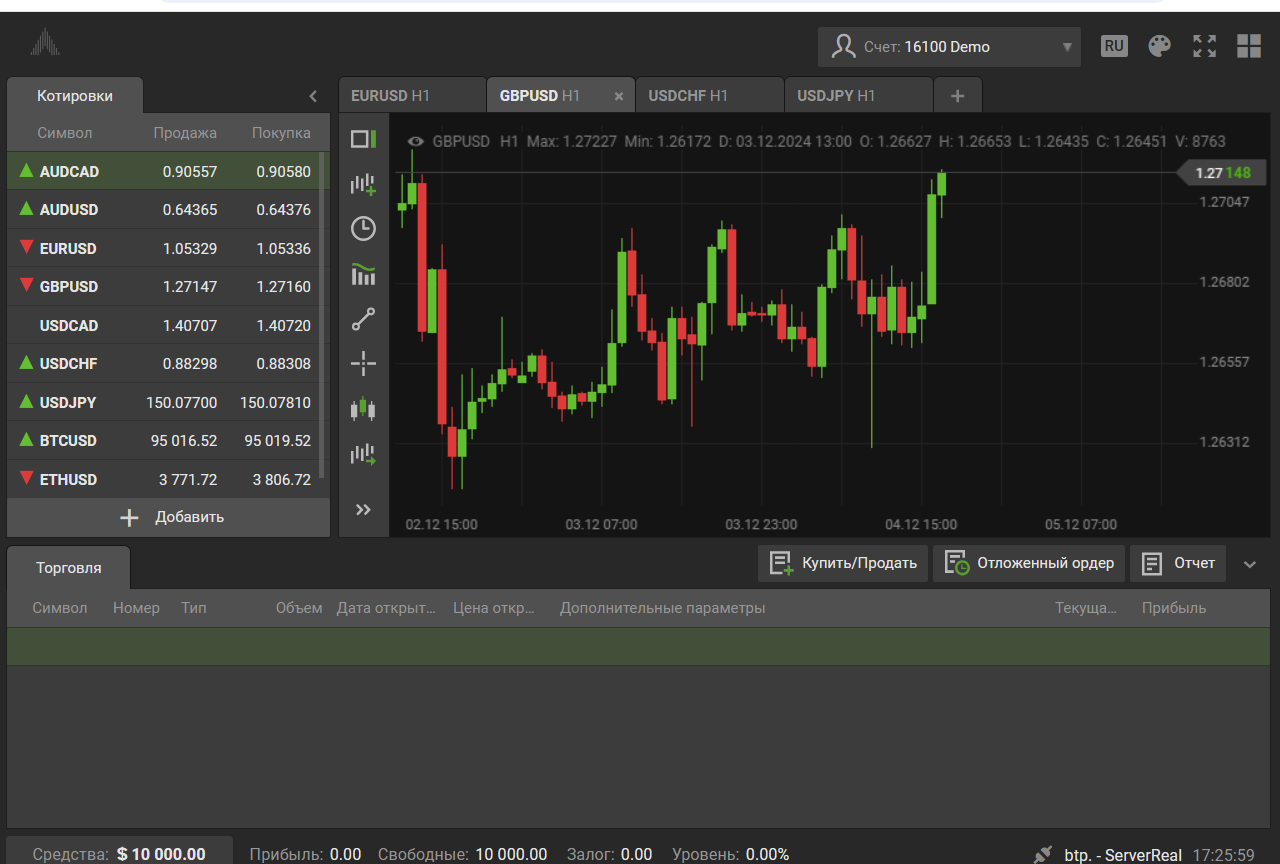Select the line drawing tool

363,319
